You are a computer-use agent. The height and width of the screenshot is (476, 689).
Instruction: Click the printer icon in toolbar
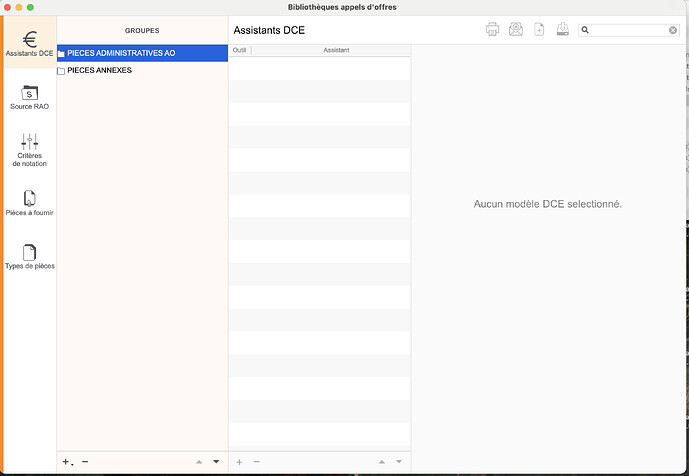tap(492, 30)
